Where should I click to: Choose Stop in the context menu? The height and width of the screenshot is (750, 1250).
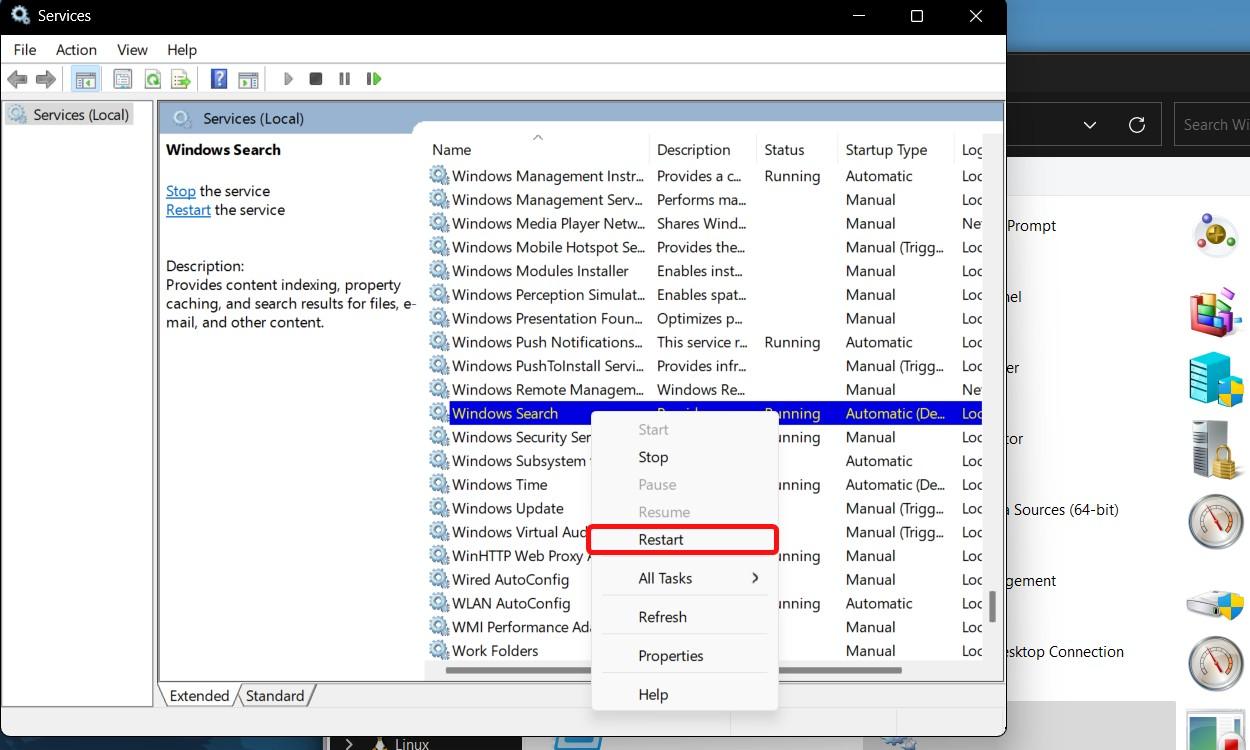click(x=685, y=457)
